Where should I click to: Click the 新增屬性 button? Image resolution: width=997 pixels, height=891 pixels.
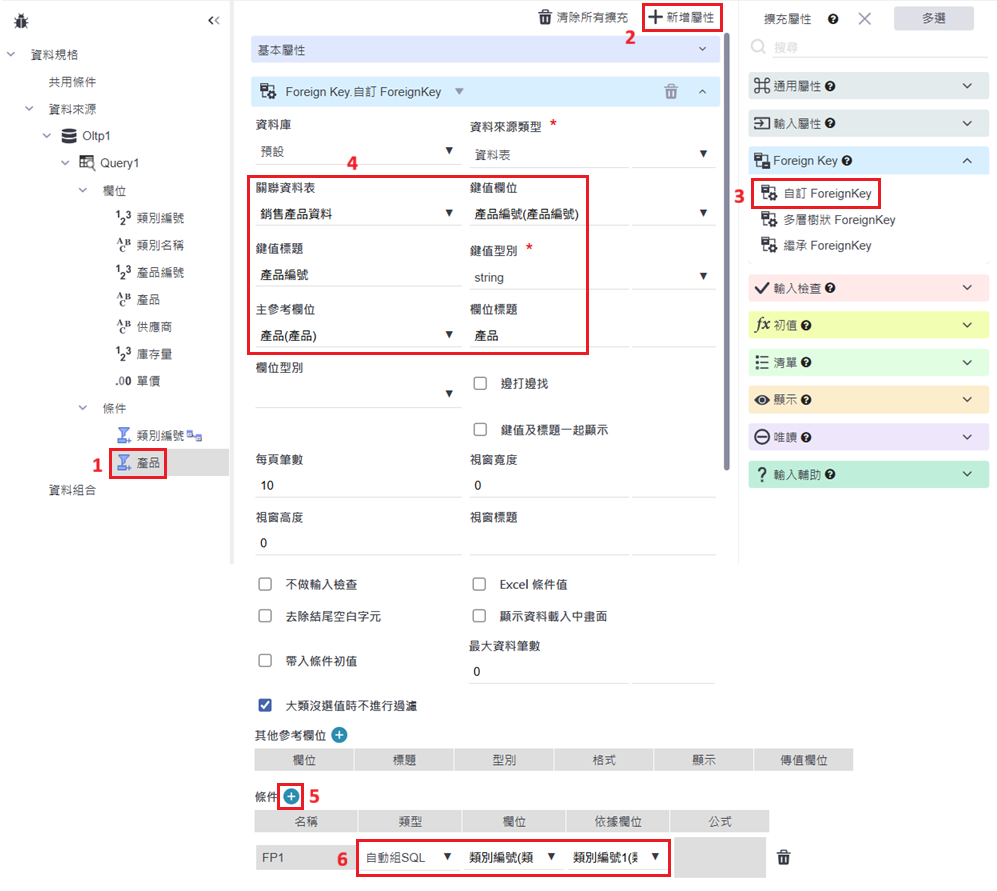coord(682,17)
